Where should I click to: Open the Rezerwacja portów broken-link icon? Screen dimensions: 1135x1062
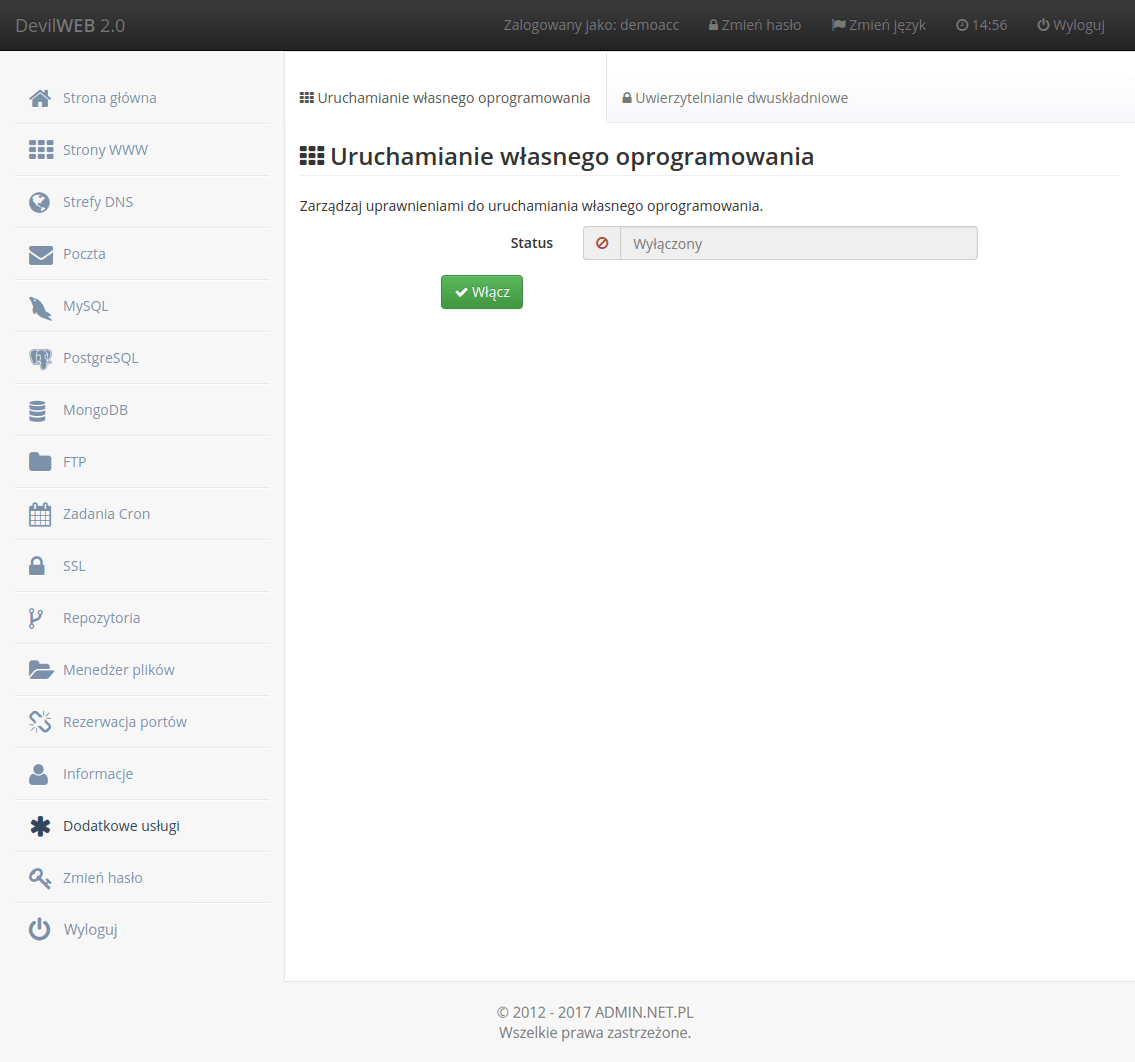(40, 722)
